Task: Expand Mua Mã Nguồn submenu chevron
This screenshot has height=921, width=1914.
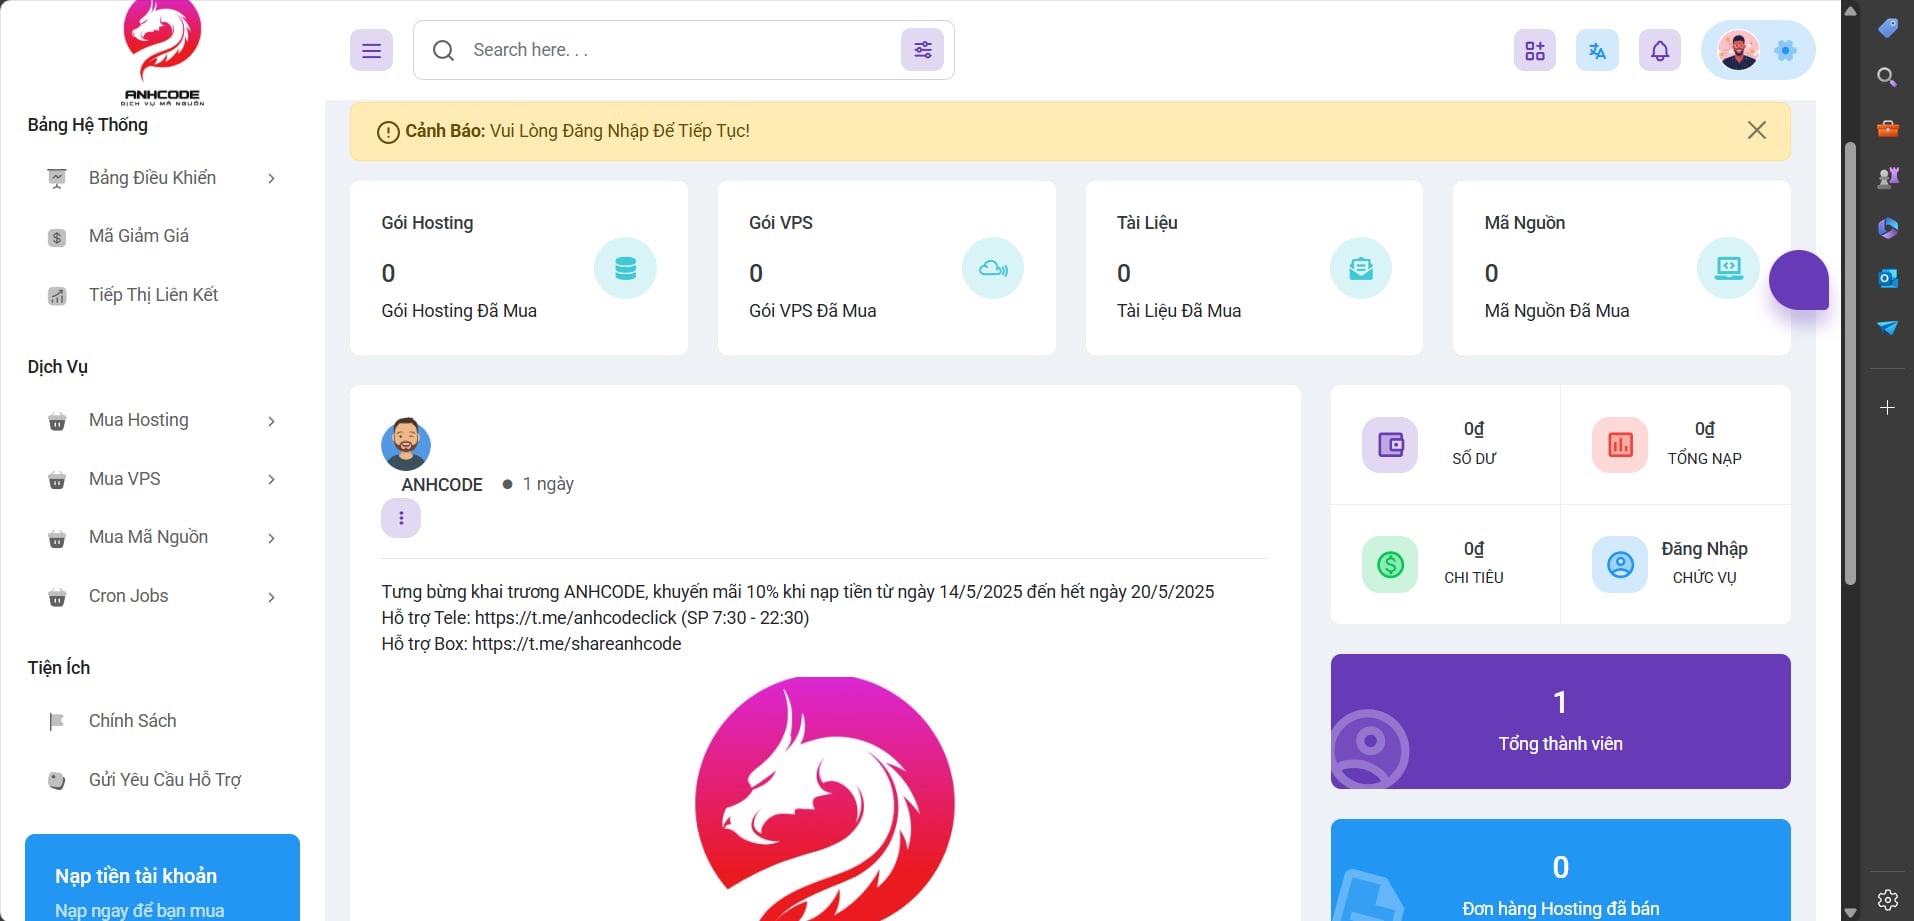Action: coord(271,538)
